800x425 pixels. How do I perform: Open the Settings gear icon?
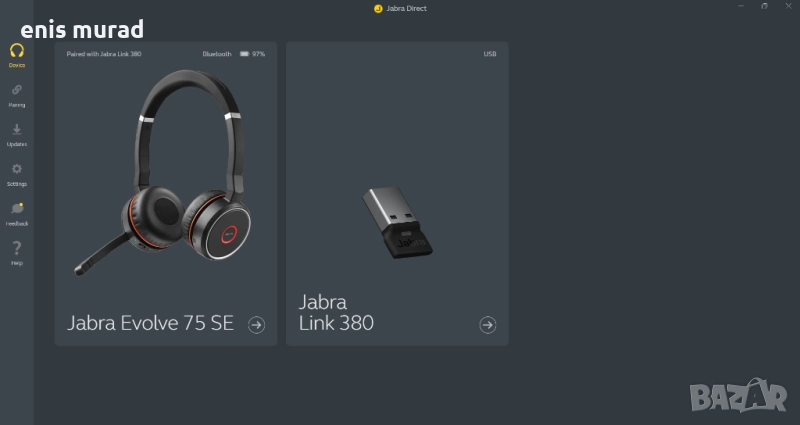click(x=17, y=169)
